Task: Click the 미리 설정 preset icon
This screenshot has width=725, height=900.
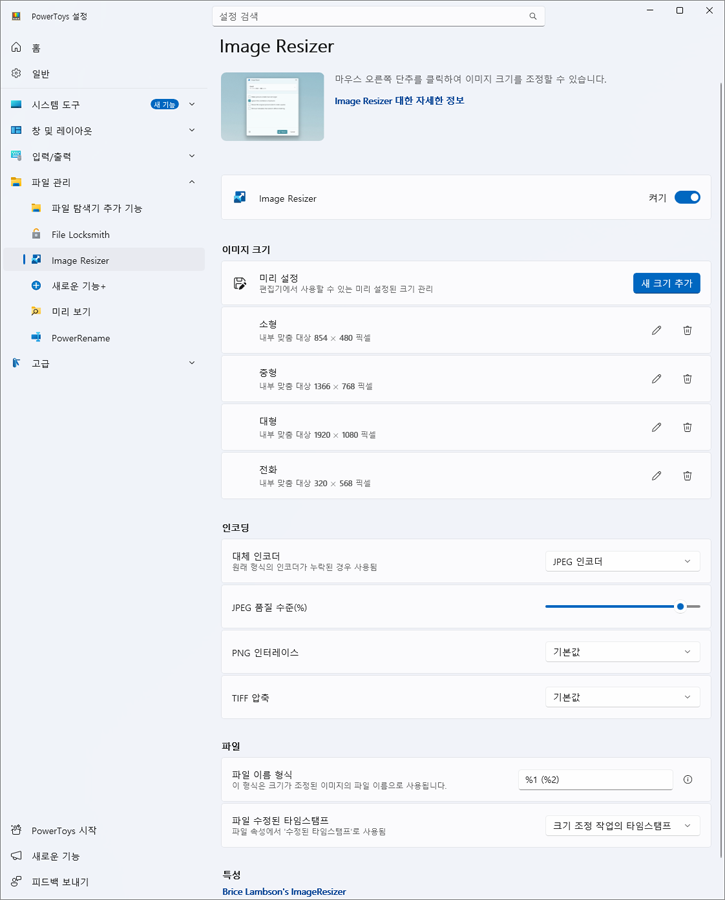Action: (x=239, y=283)
